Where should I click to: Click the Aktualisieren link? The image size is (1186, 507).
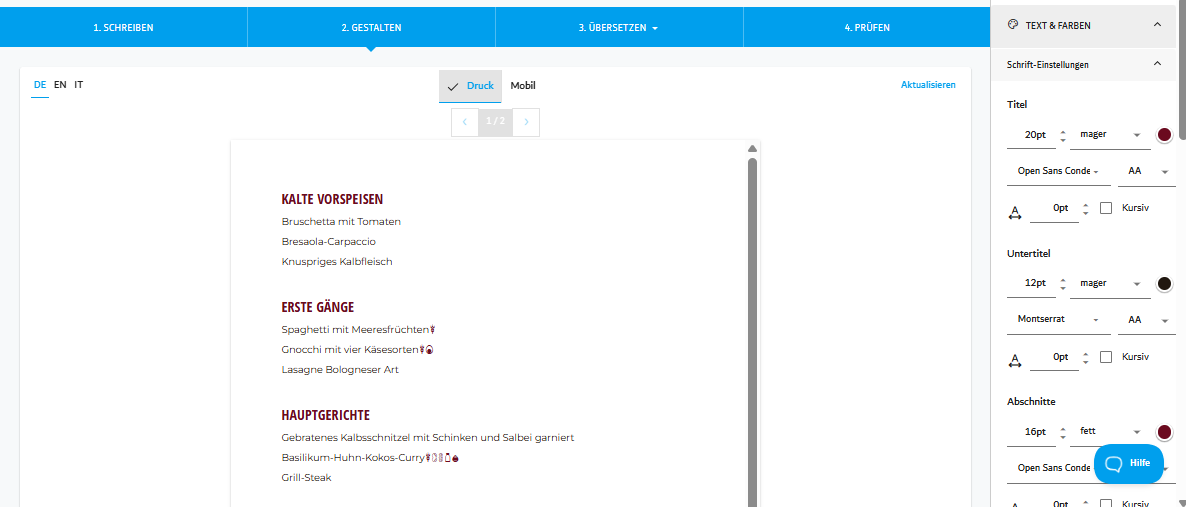(928, 85)
